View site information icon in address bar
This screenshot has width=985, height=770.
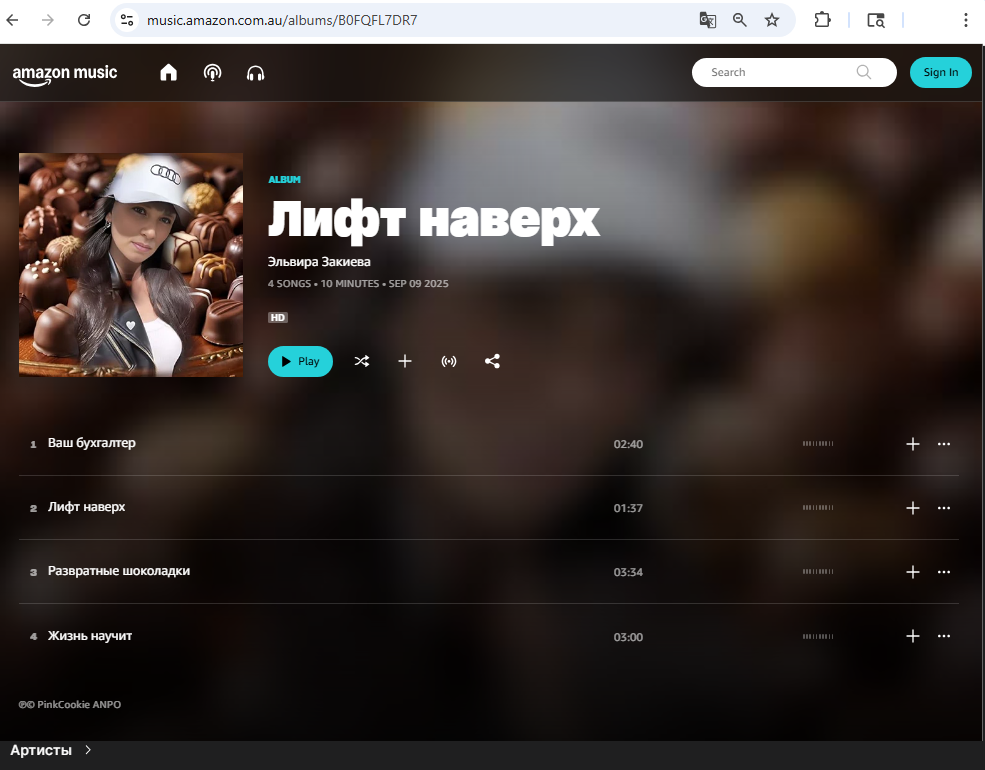(127, 20)
